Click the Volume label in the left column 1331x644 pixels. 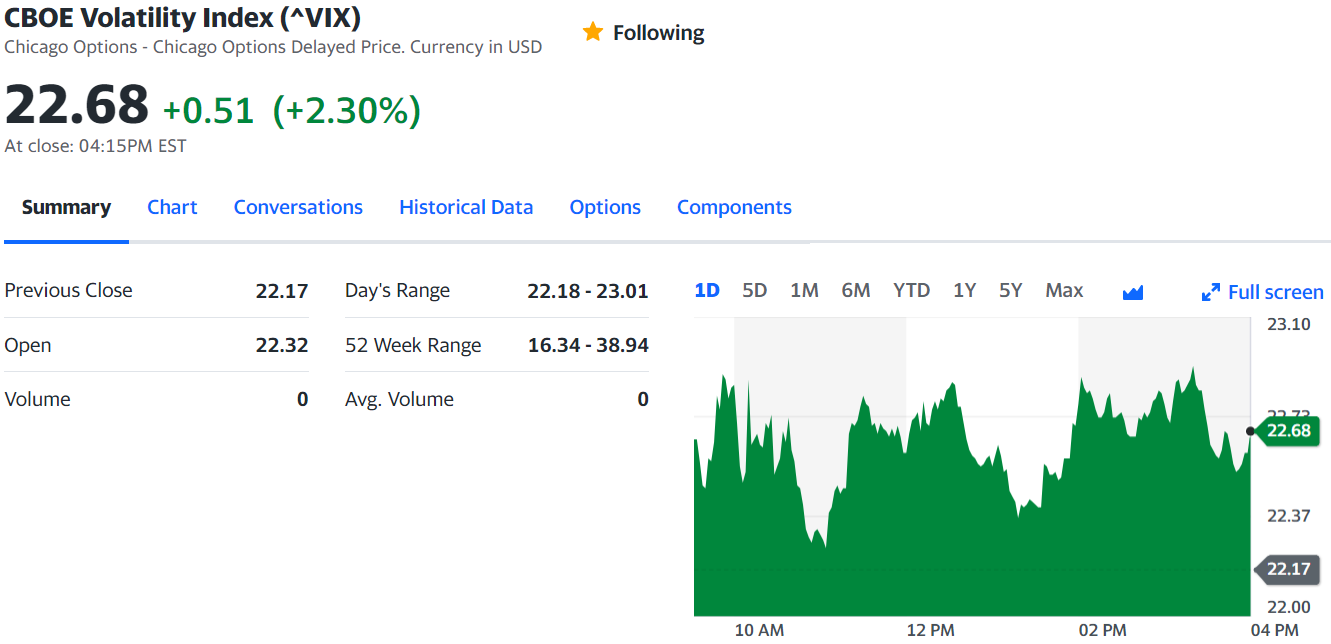point(38,399)
